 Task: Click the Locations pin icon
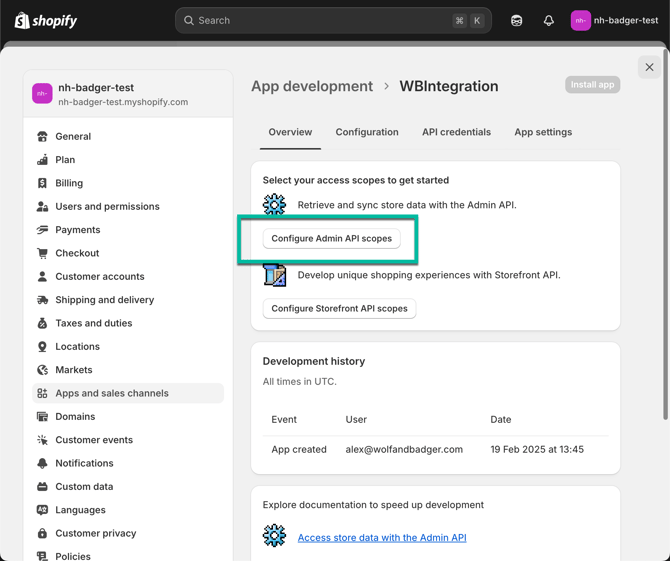click(x=42, y=347)
